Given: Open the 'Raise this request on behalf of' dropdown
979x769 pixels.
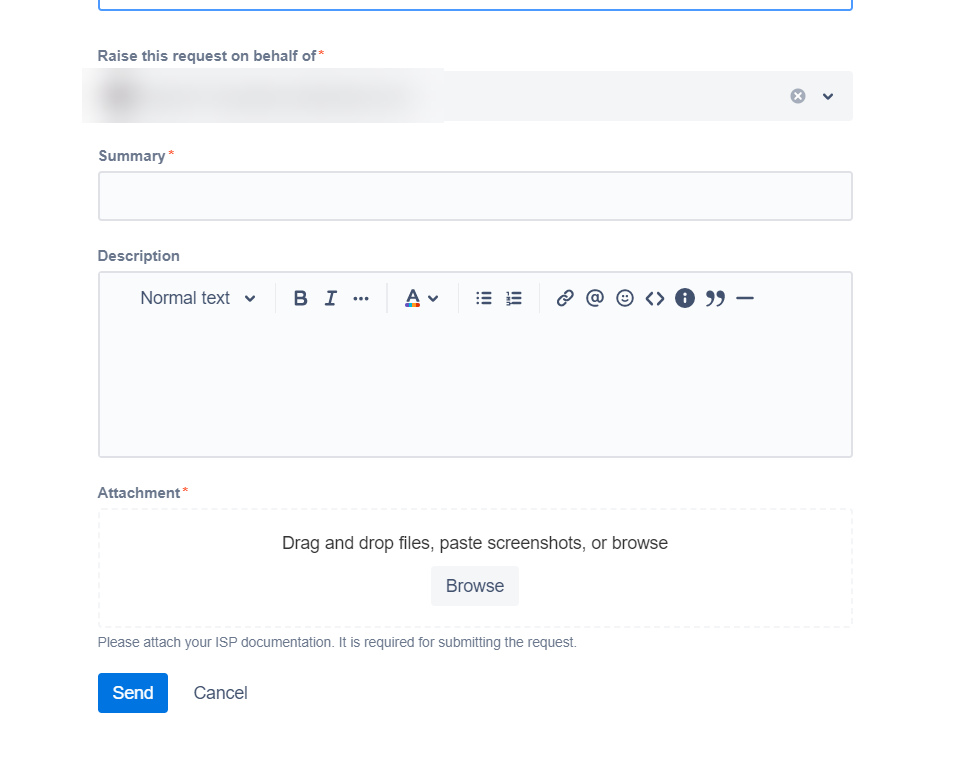Looking at the screenshot, I should point(827,95).
